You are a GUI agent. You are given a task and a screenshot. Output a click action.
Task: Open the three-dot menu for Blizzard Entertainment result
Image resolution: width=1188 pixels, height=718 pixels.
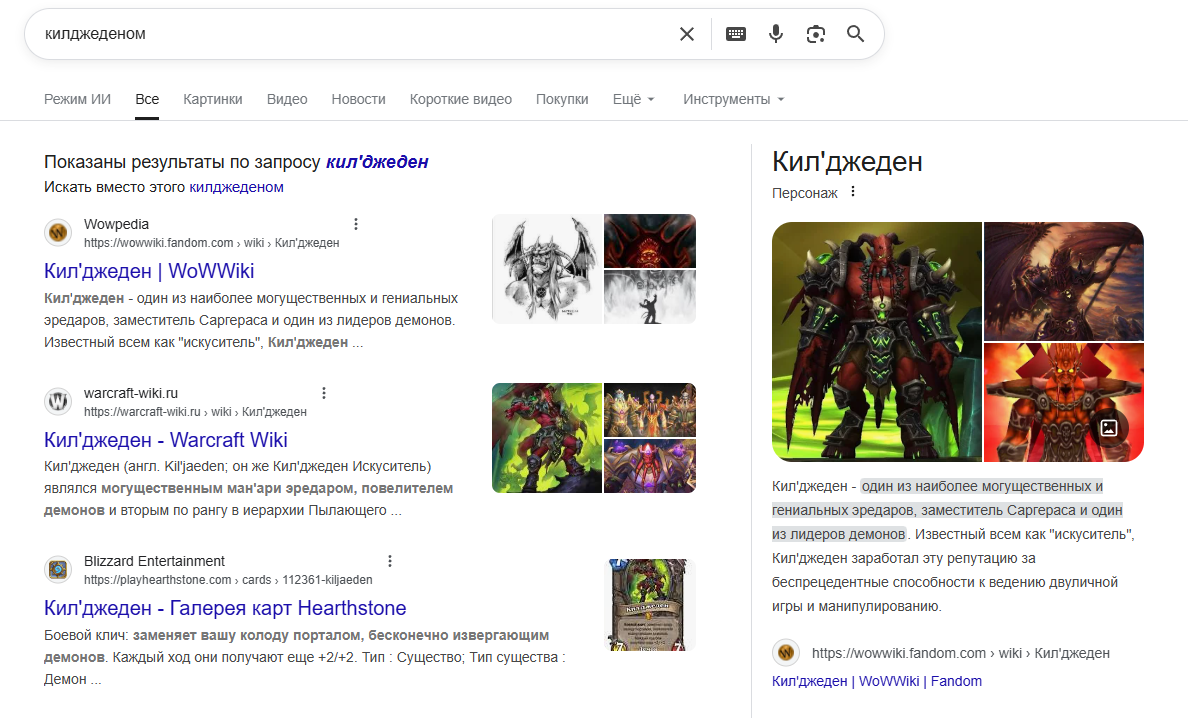coord(390,561)
